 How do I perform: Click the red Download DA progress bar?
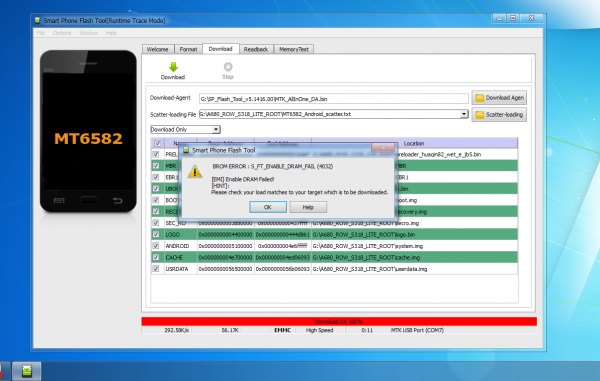[339, 322]
